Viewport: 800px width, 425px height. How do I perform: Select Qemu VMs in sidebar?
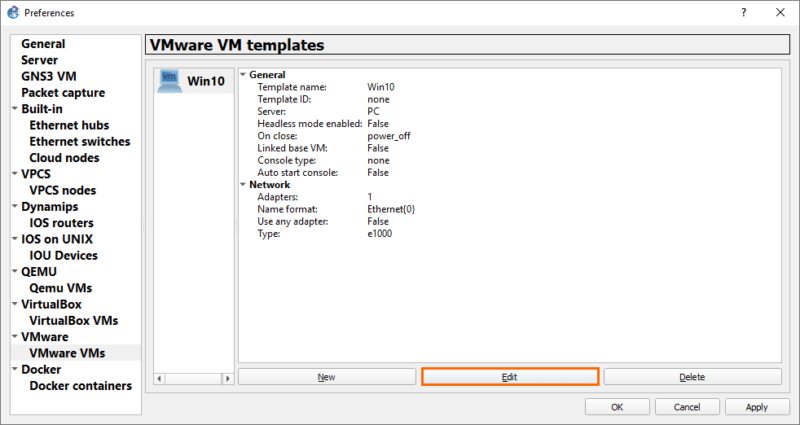[x=61, y=288]
